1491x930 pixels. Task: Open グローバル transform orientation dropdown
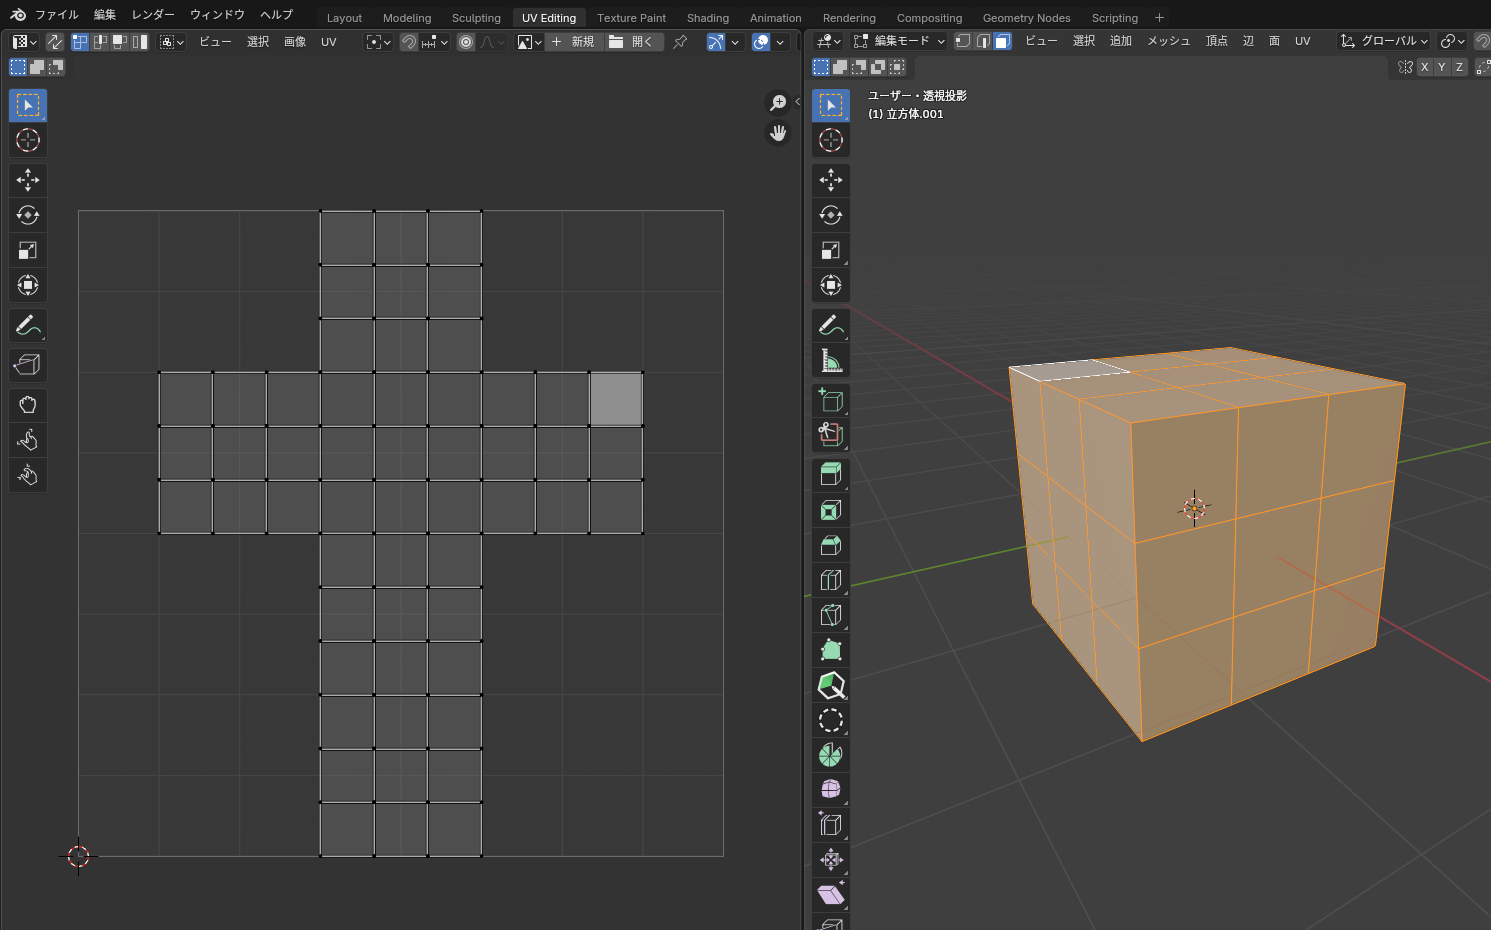1384,41
